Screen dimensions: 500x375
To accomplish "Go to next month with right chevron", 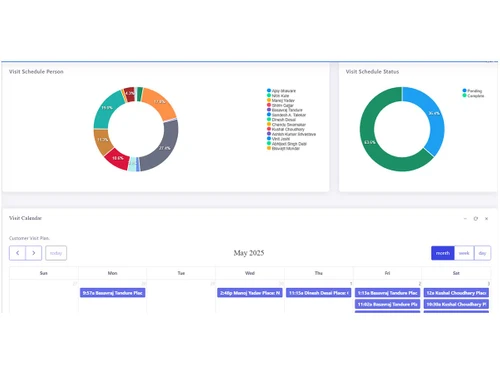I will coord(34,253).
